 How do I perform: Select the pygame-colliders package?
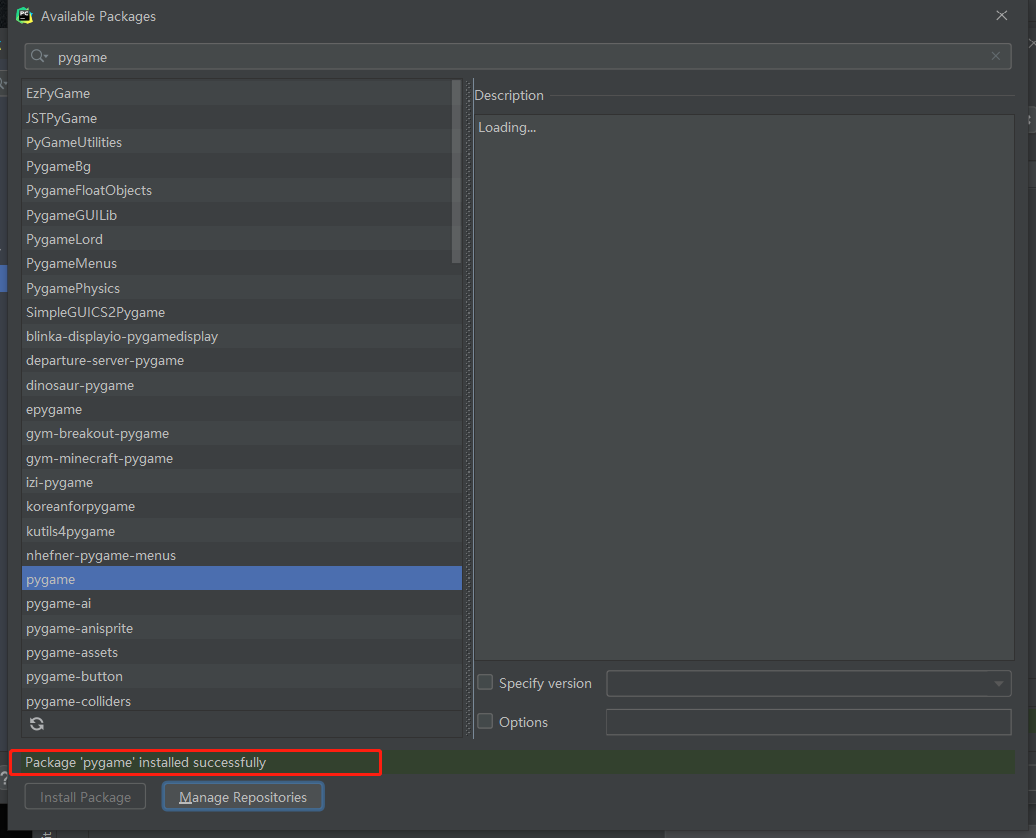(x=242, y=701)
